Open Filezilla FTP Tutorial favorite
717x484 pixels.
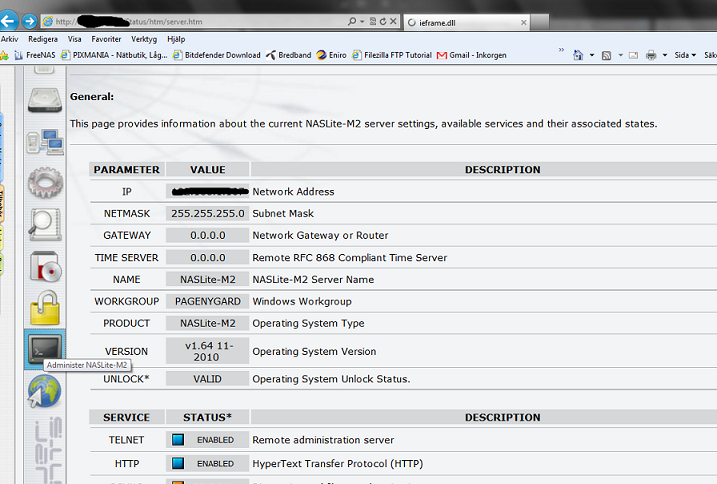[x=392, y=55]
